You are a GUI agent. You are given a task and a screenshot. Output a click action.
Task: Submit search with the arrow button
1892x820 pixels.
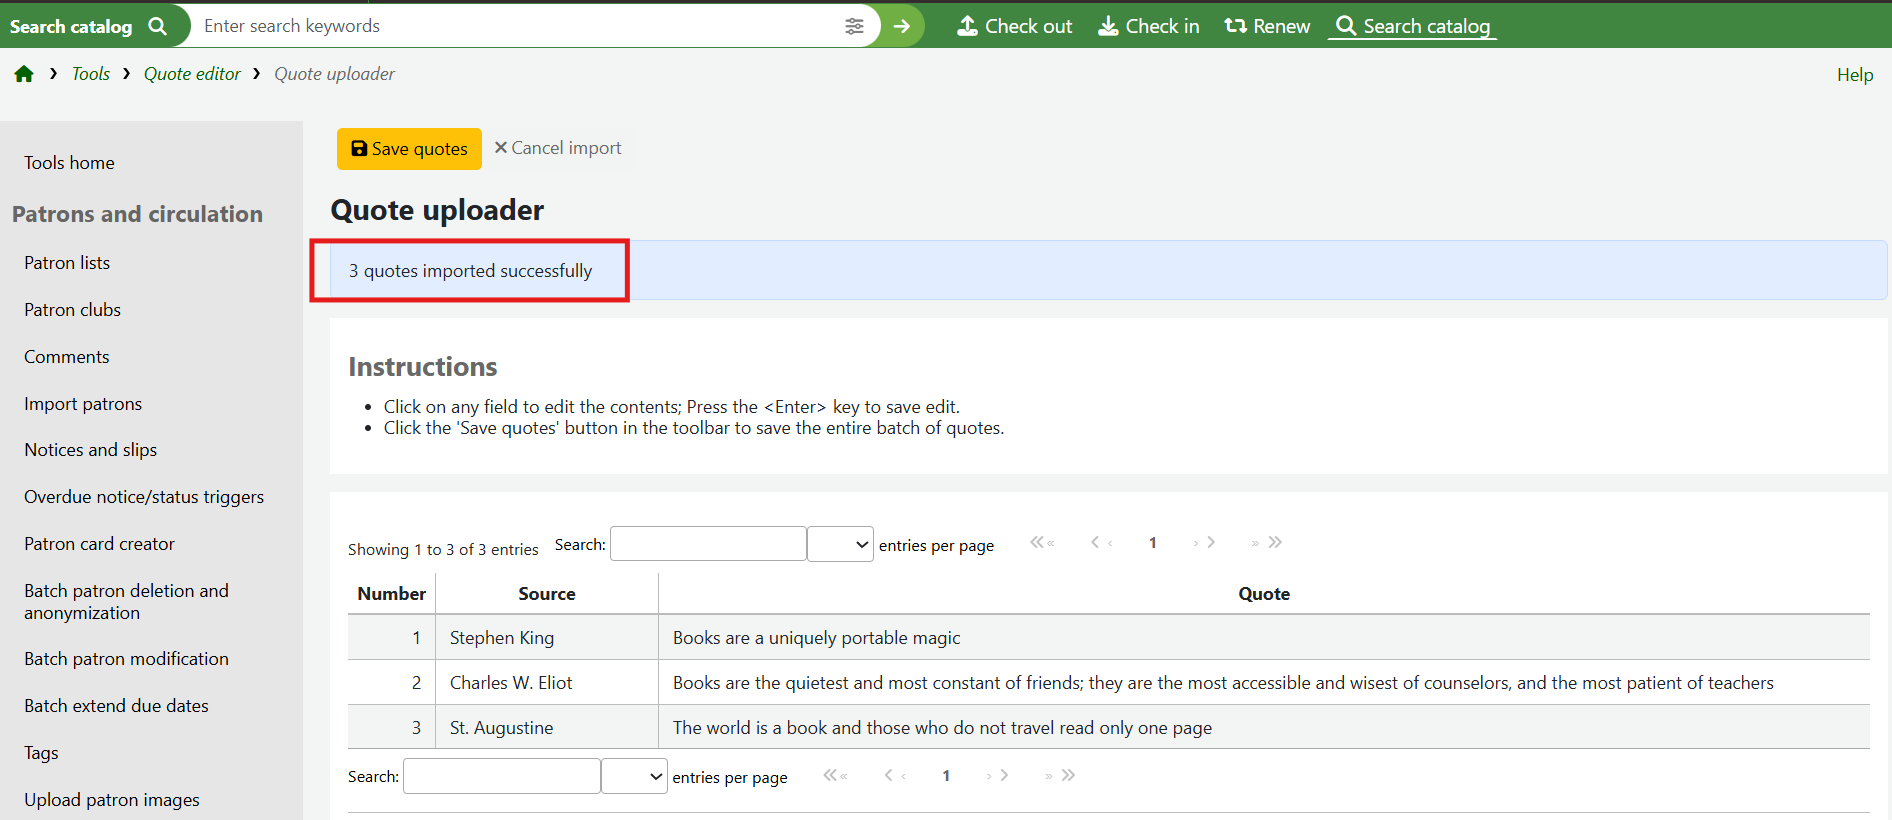point(902,26)
